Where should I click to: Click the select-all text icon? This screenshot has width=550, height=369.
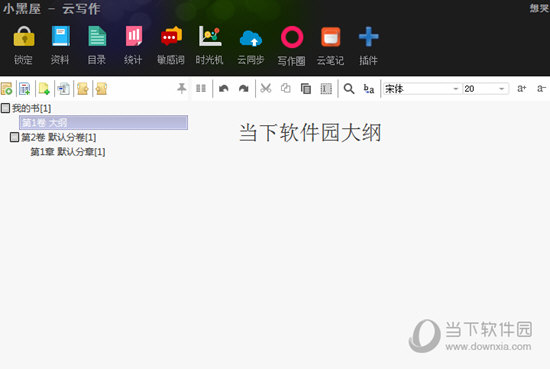[326, 89]
